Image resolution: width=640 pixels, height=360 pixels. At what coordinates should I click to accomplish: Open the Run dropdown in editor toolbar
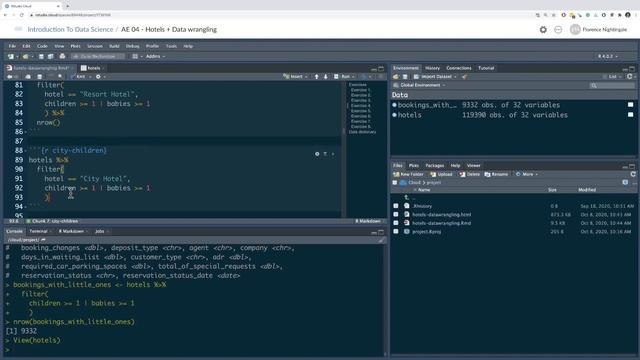point(345,77)
